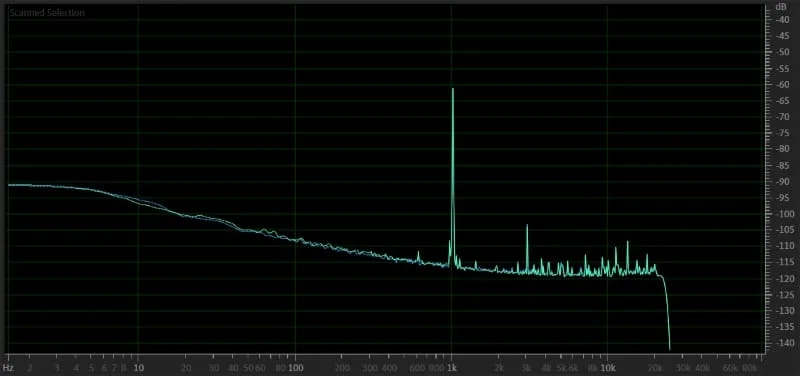Click the 'Scanned Selection' label
Image resolution: width=800 pixels, height=376 pixels.
point(47,13)
